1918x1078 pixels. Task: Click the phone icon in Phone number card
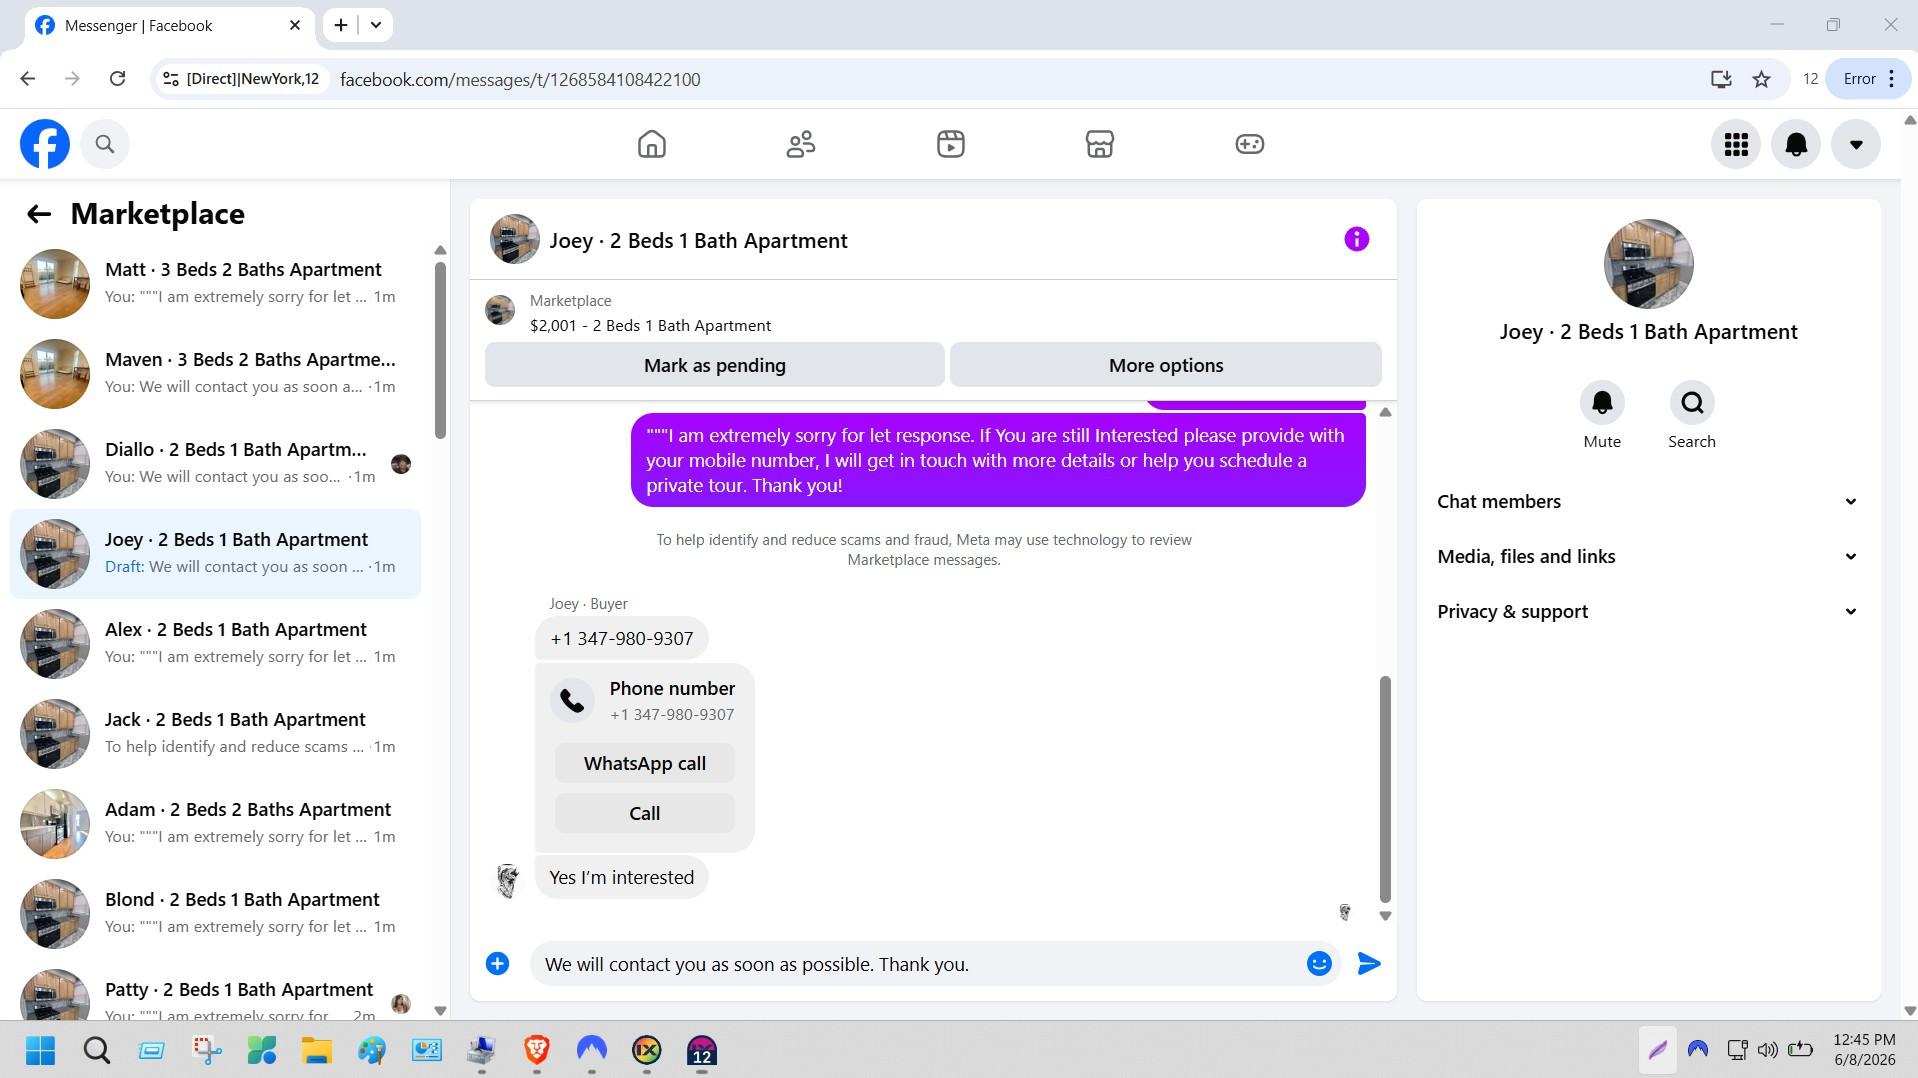572,701
